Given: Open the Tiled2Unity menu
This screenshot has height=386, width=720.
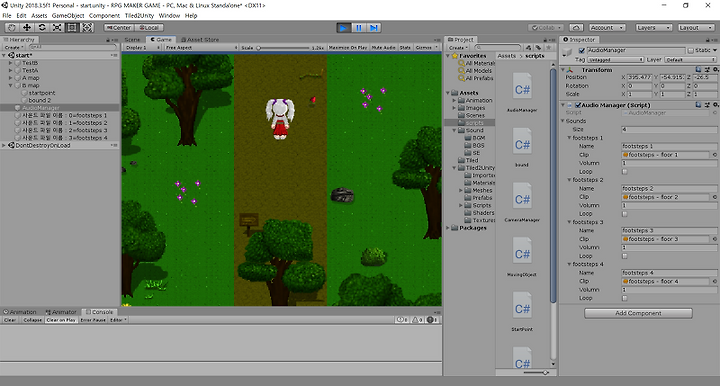Looking at the screenshot, I should tap(139, 16).
